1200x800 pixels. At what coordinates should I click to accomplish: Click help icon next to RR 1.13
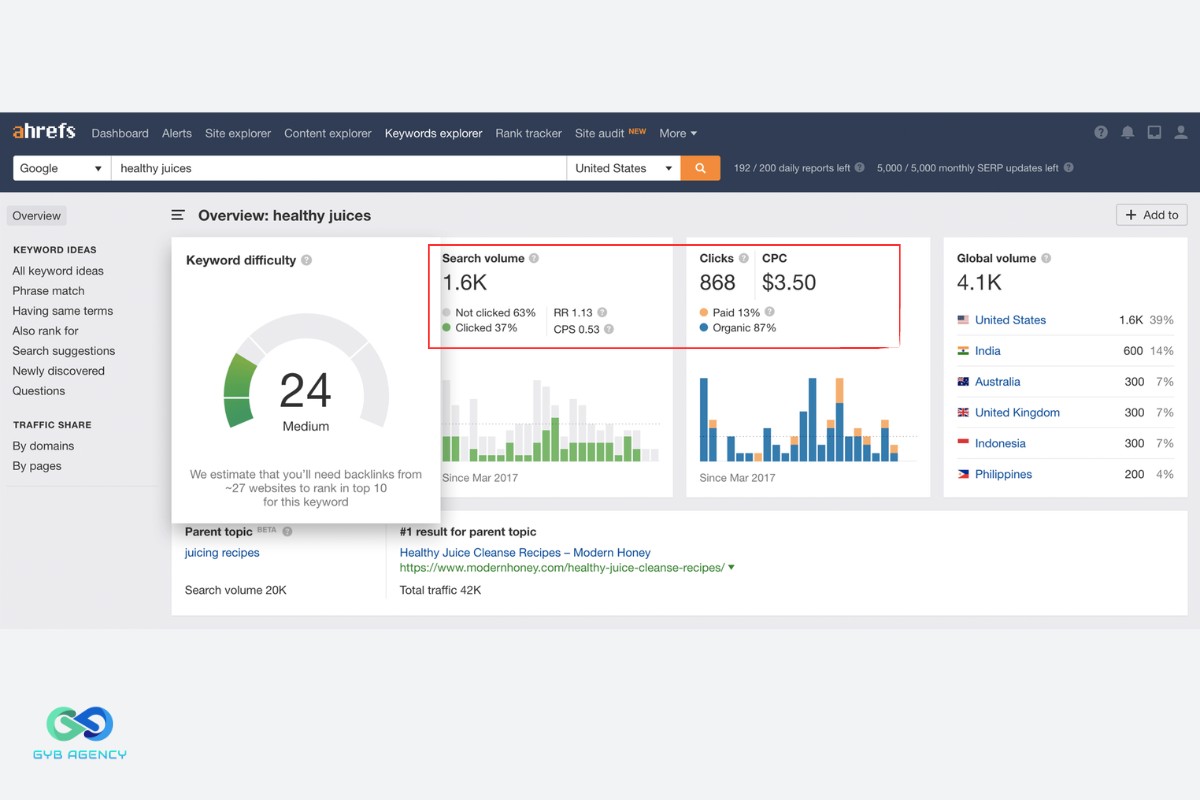[x=602, y=313]
